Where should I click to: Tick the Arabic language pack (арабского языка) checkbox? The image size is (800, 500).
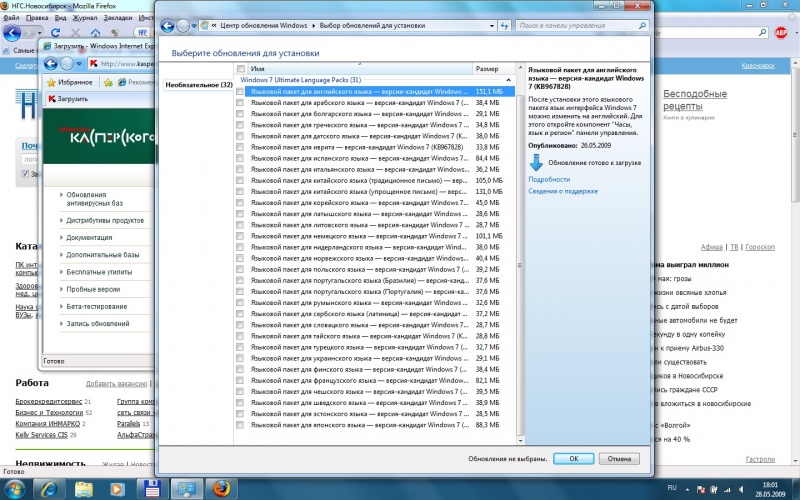tap(240, 103)
